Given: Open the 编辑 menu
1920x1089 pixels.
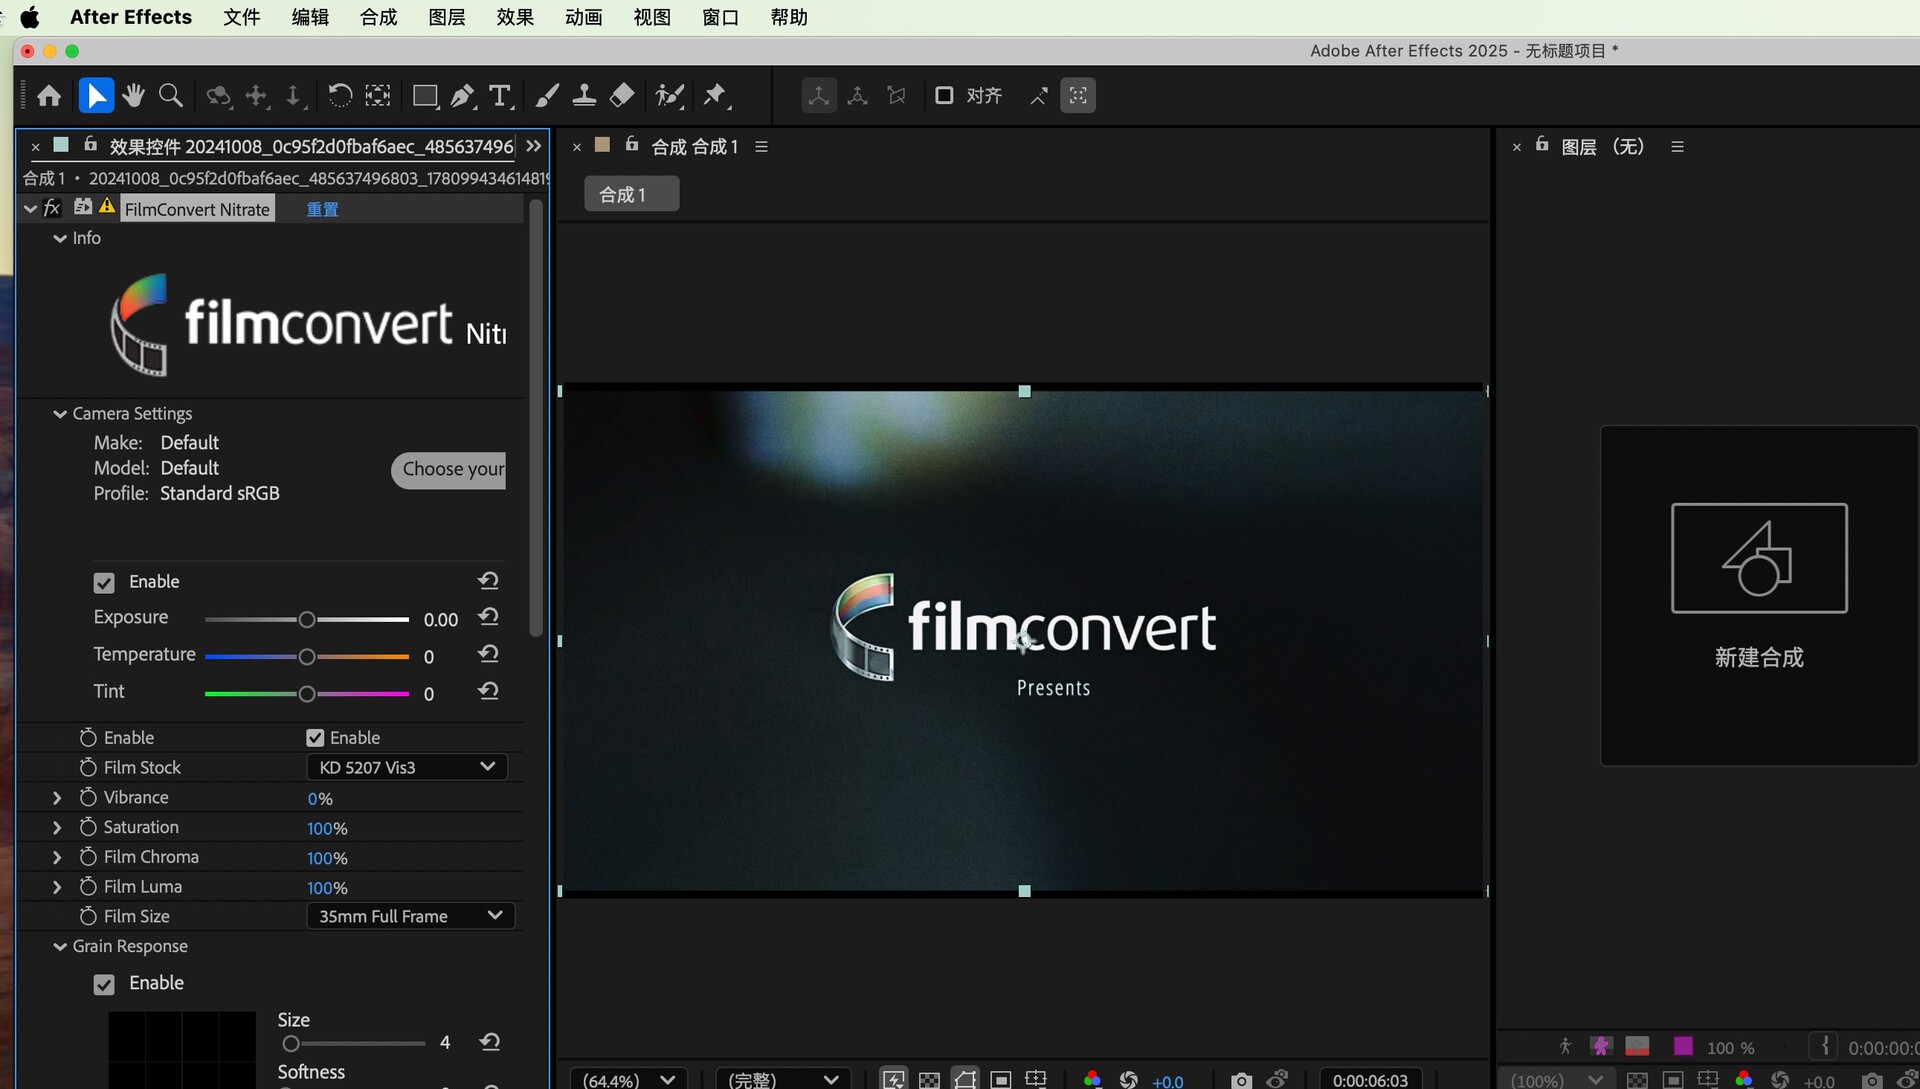Looking at the screenshot, I should point(310,17).
